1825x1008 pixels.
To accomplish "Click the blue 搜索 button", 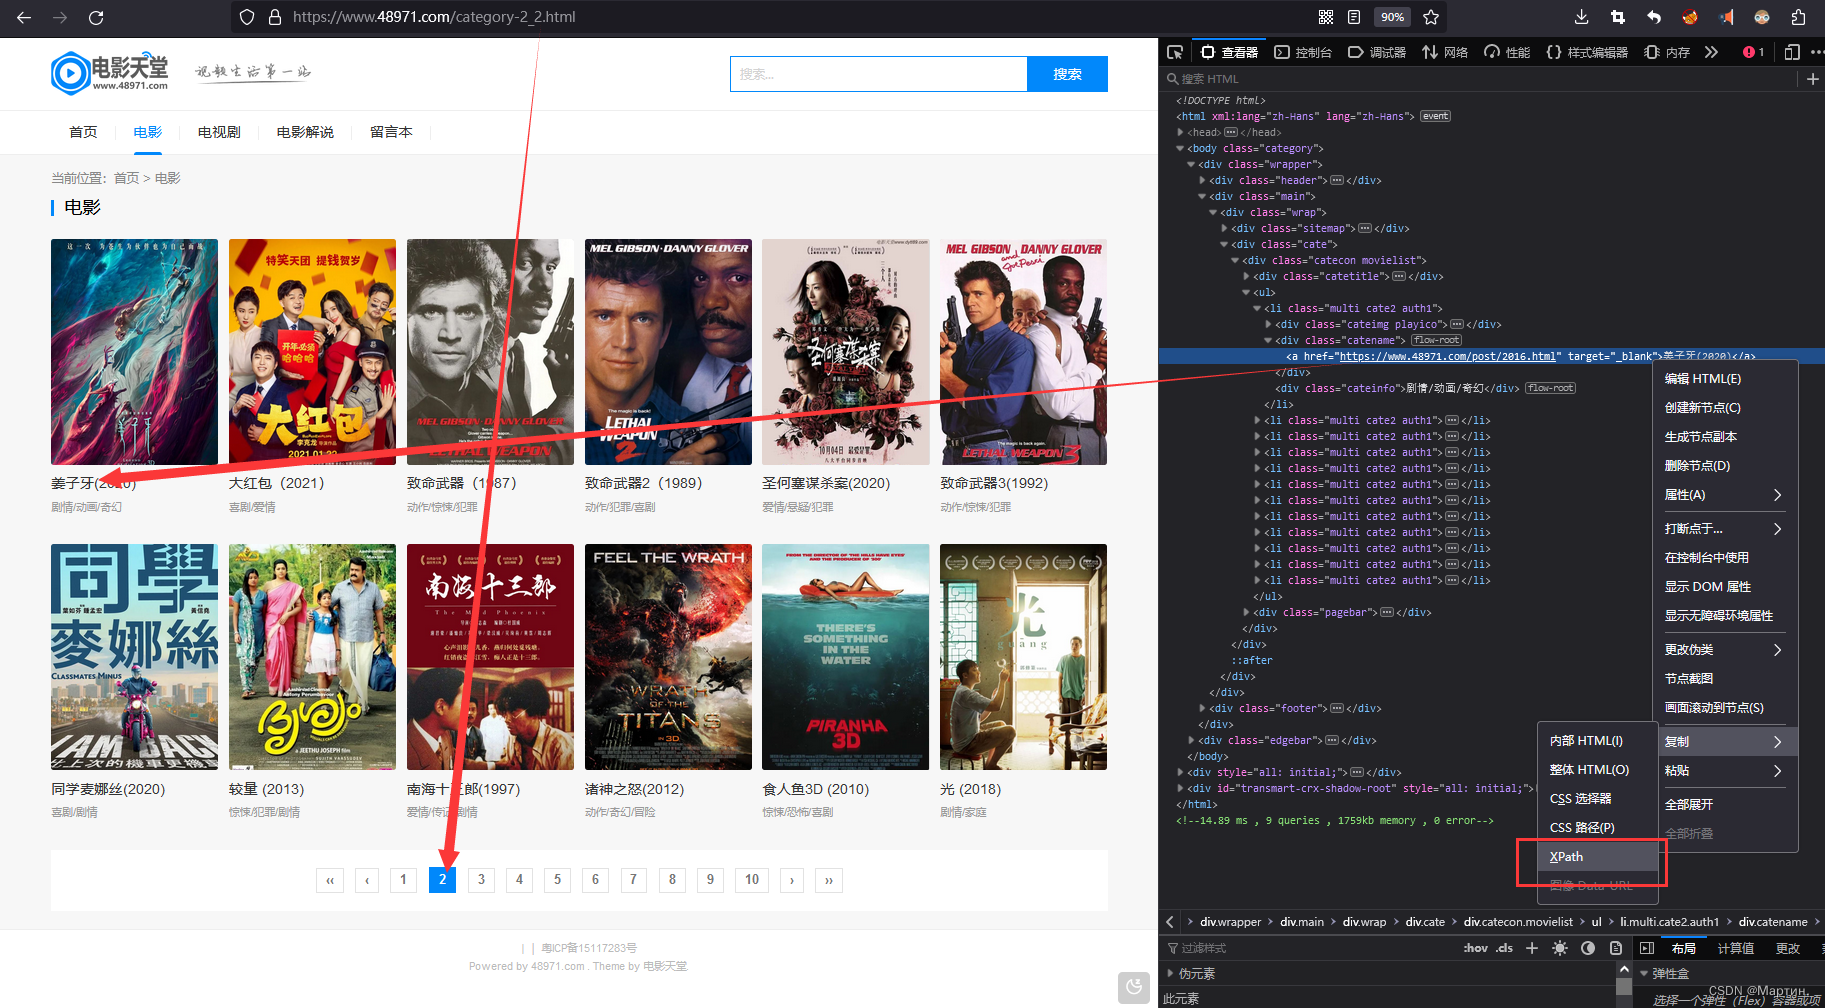I will coord(1067,74).
